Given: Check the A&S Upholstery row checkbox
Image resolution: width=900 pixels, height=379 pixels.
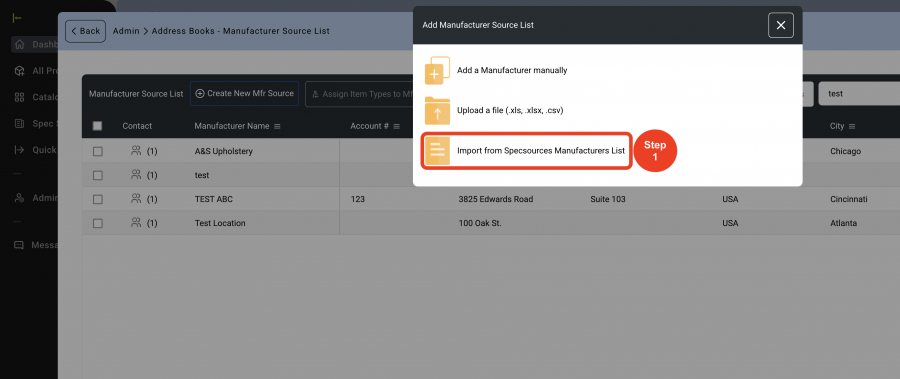Looking at the screenshot, I should coord(98,152).
